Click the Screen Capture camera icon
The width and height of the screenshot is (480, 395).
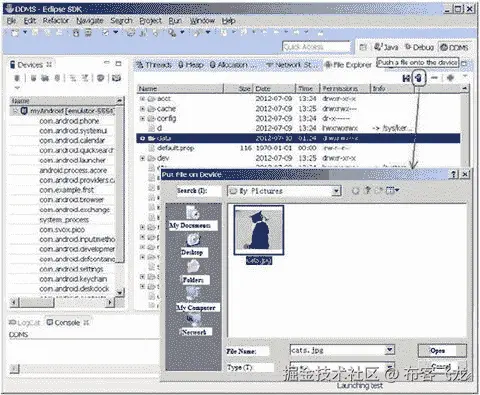tap(116, 78)
